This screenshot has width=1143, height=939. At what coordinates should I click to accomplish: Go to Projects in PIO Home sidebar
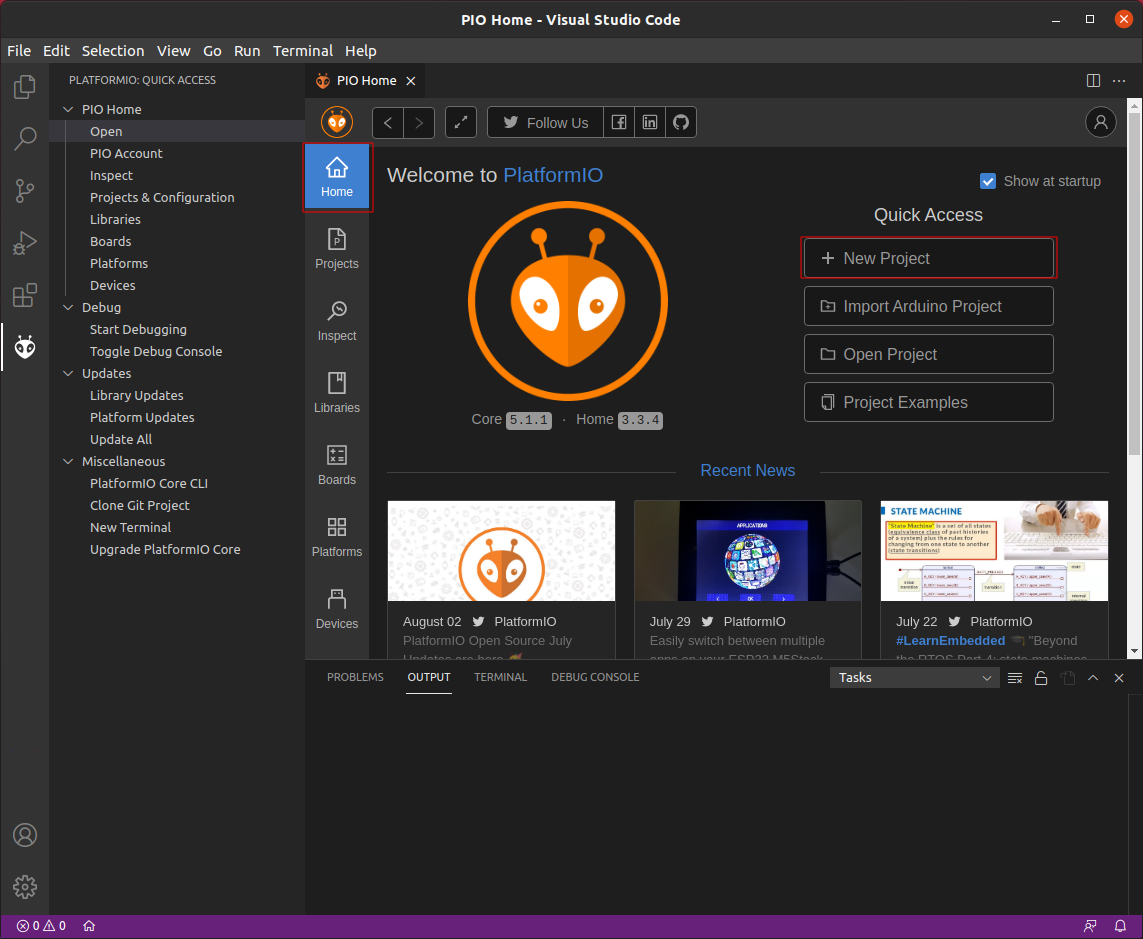point(337,249)
